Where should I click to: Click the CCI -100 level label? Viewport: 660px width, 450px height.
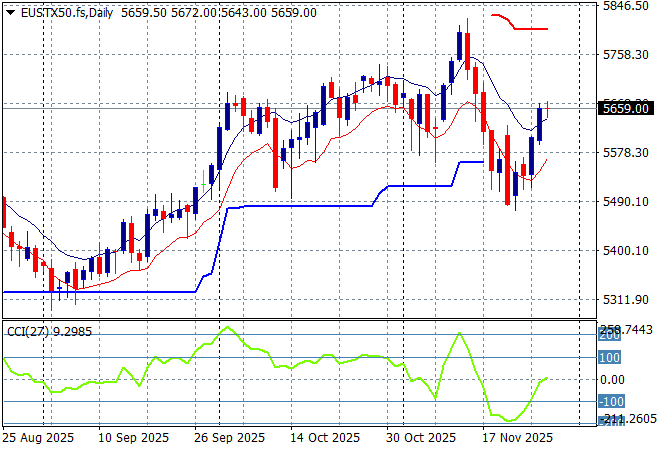(611, 402)
